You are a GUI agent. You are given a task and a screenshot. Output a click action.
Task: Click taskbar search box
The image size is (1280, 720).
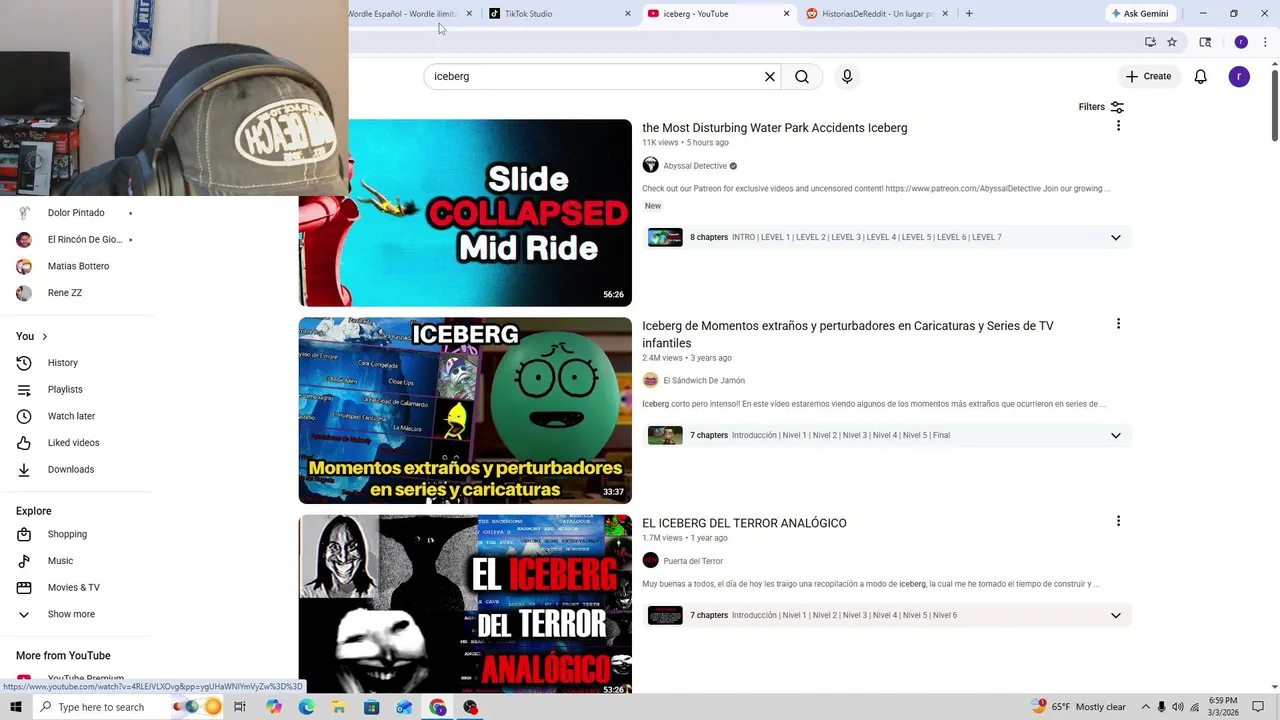point(127,707)
